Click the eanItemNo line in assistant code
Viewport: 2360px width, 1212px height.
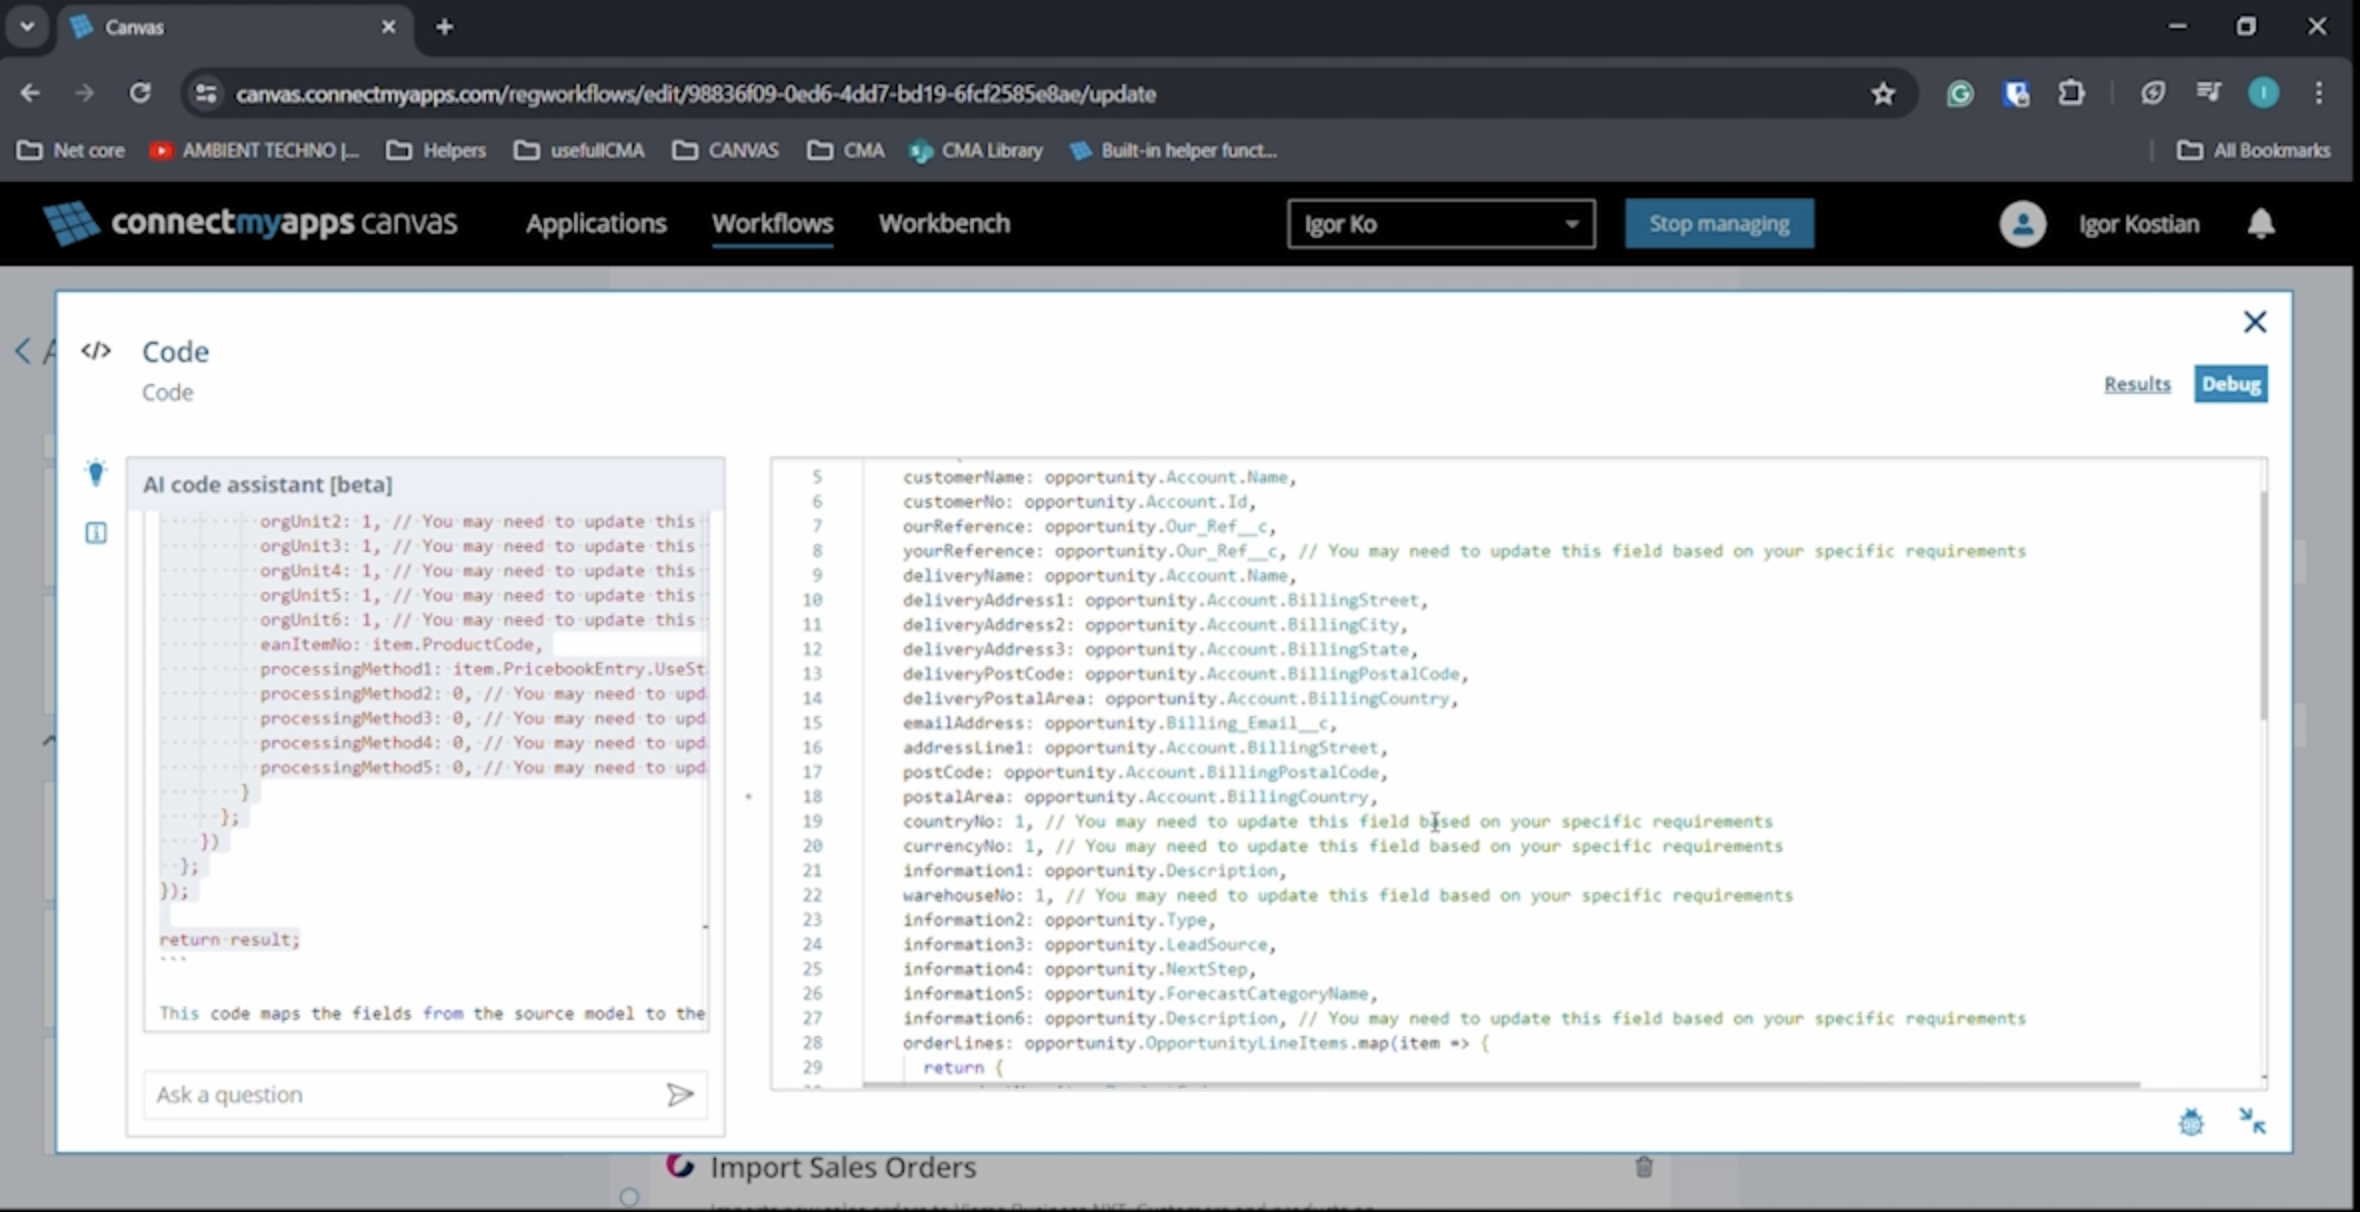[x=401, y=644]
